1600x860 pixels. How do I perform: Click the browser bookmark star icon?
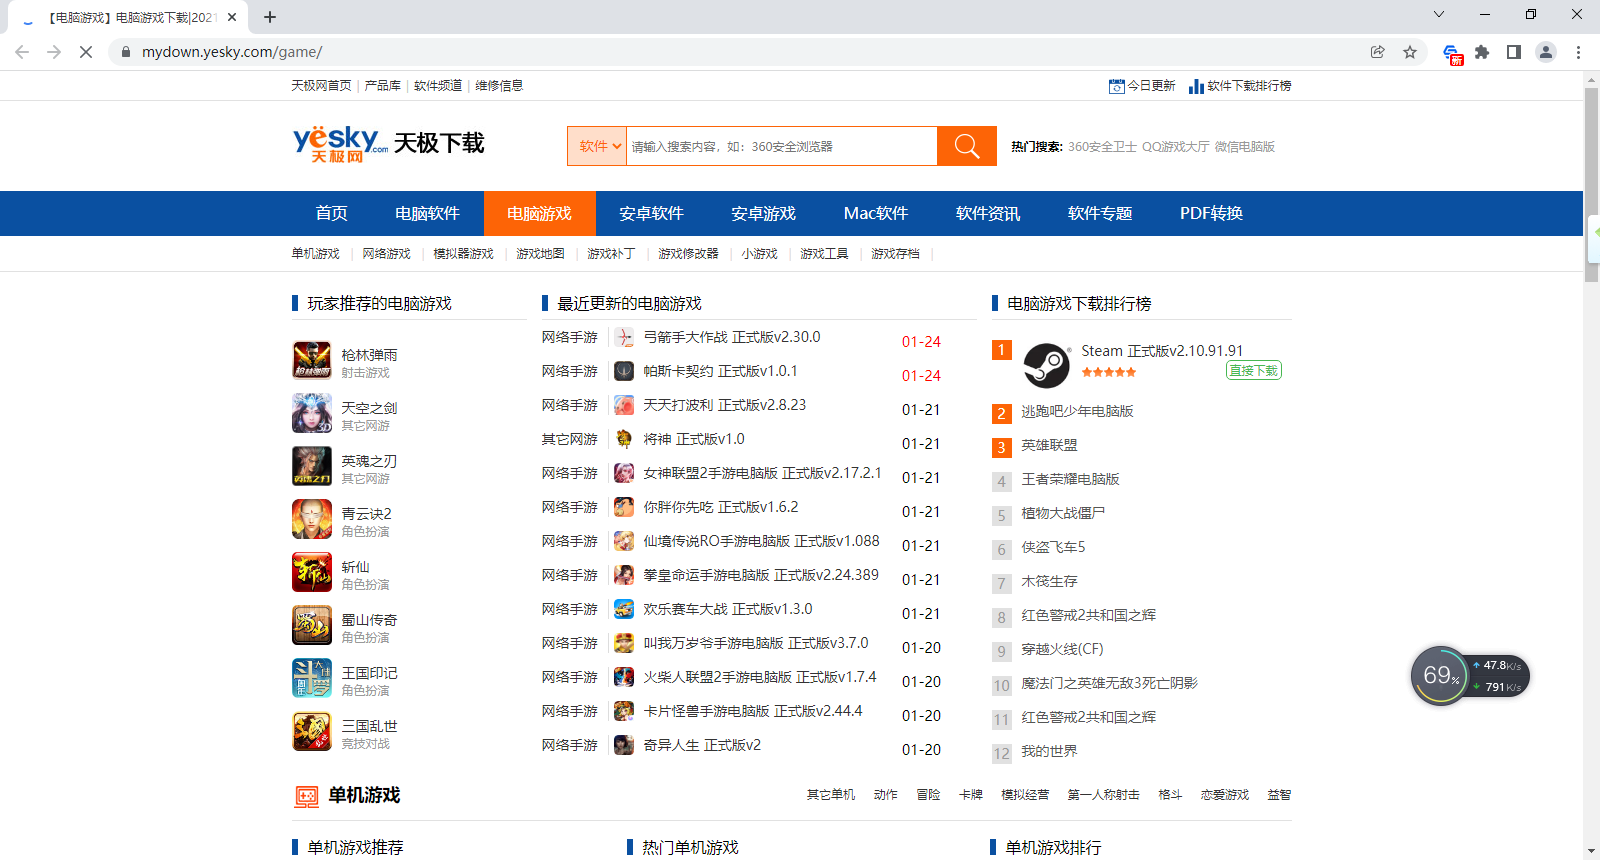[1410, 52]
